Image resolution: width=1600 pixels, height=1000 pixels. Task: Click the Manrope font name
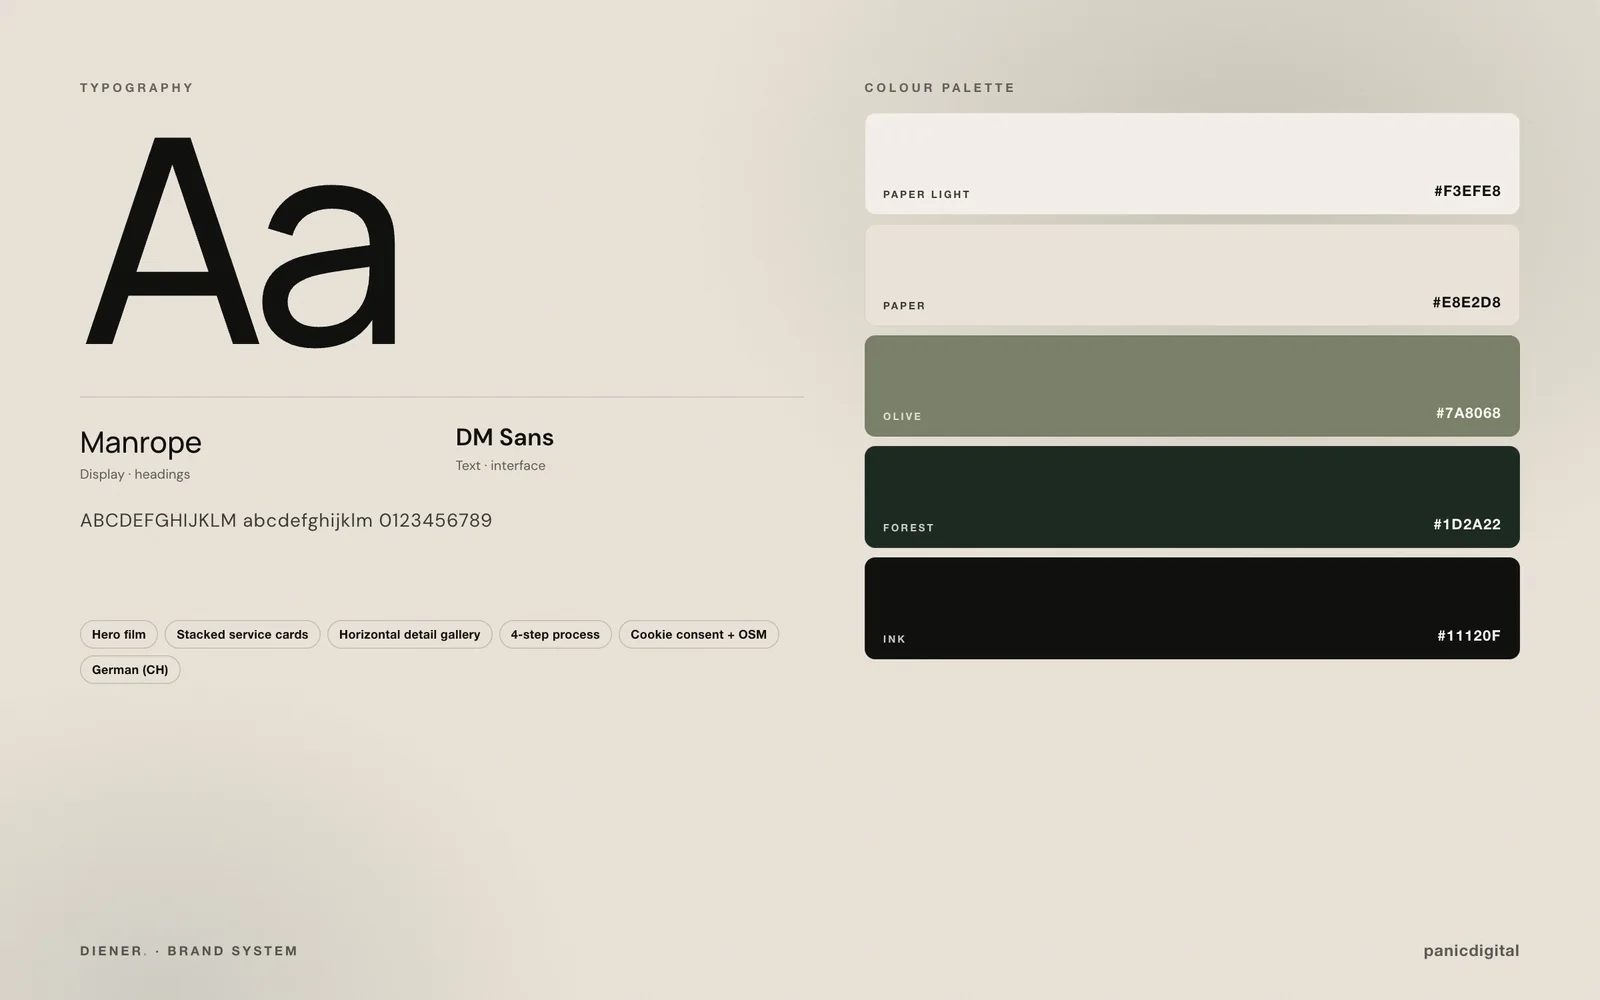(141, 442)
